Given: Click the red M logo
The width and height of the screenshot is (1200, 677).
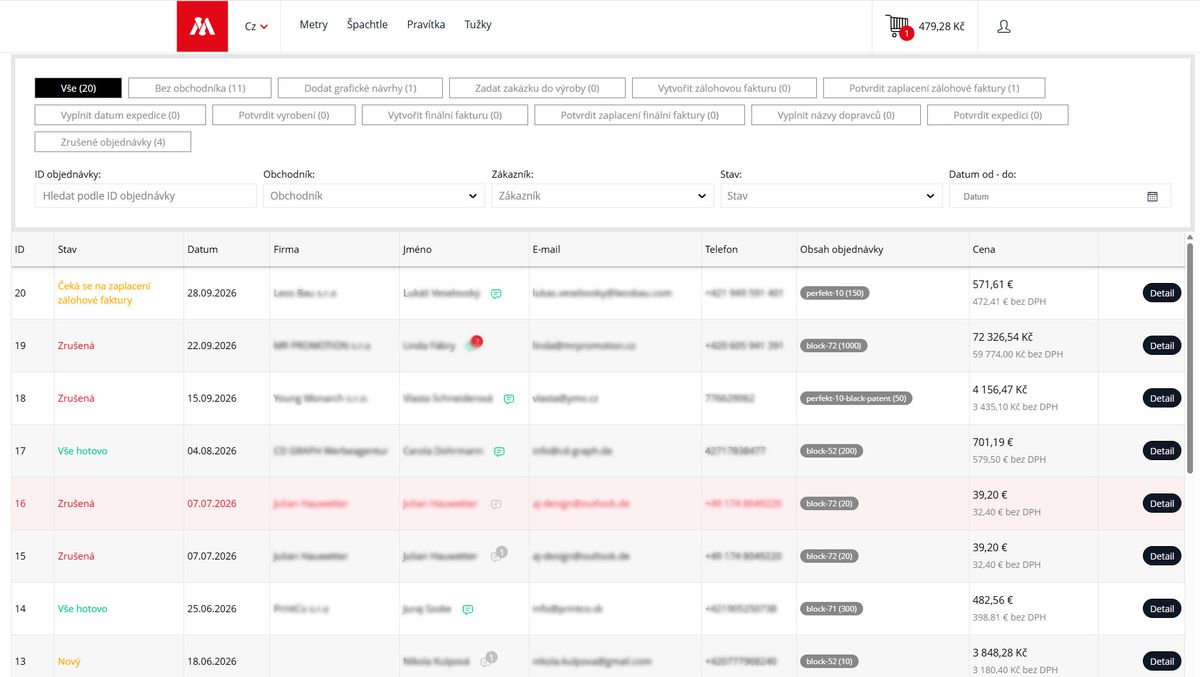Looking at the screenshot, I should (x=202, y=26).
